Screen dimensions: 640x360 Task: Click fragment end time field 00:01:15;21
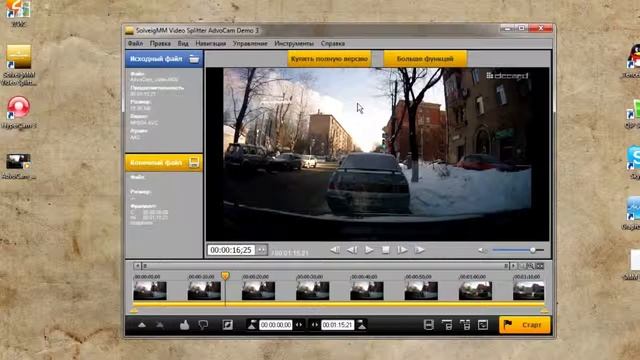tap(338, 325)
